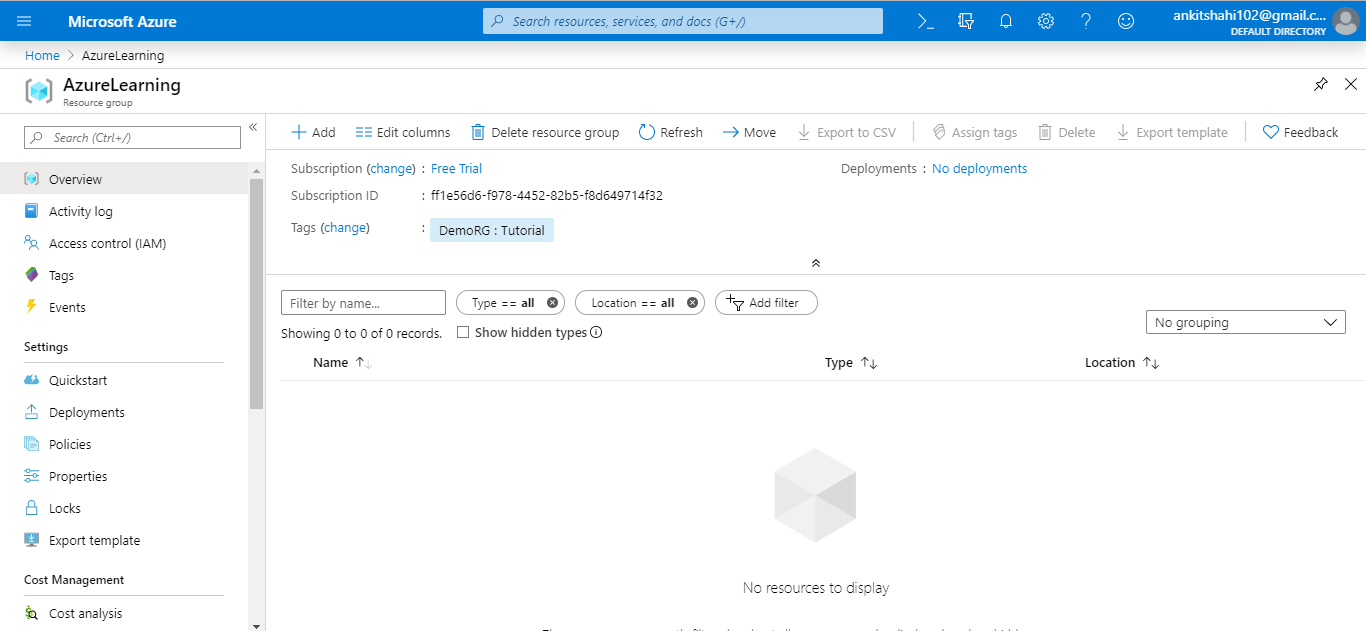Click the subscription ID value ff1e56d6-f978-4452-82b5-f8d649714f32

[x=547, y=196]
